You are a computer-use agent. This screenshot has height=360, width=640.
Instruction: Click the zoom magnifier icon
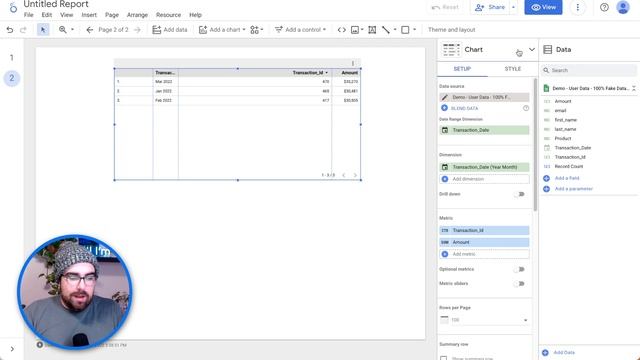(x=62, y=30)
